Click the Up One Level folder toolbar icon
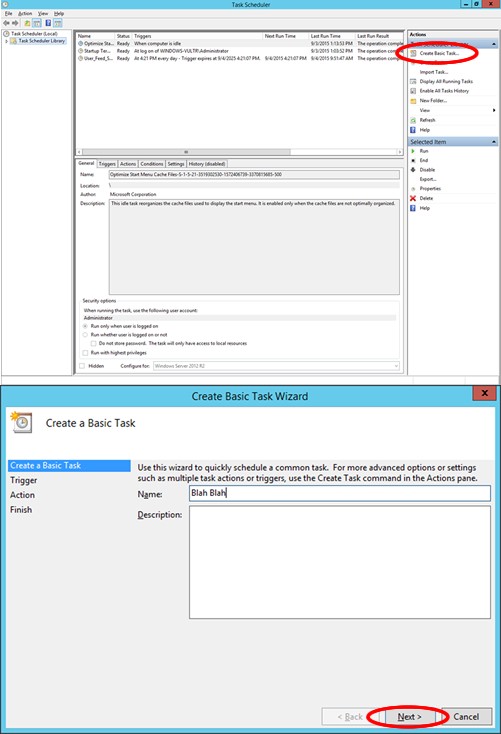Viewport: 501px width, 734px height. coord(28,23)
